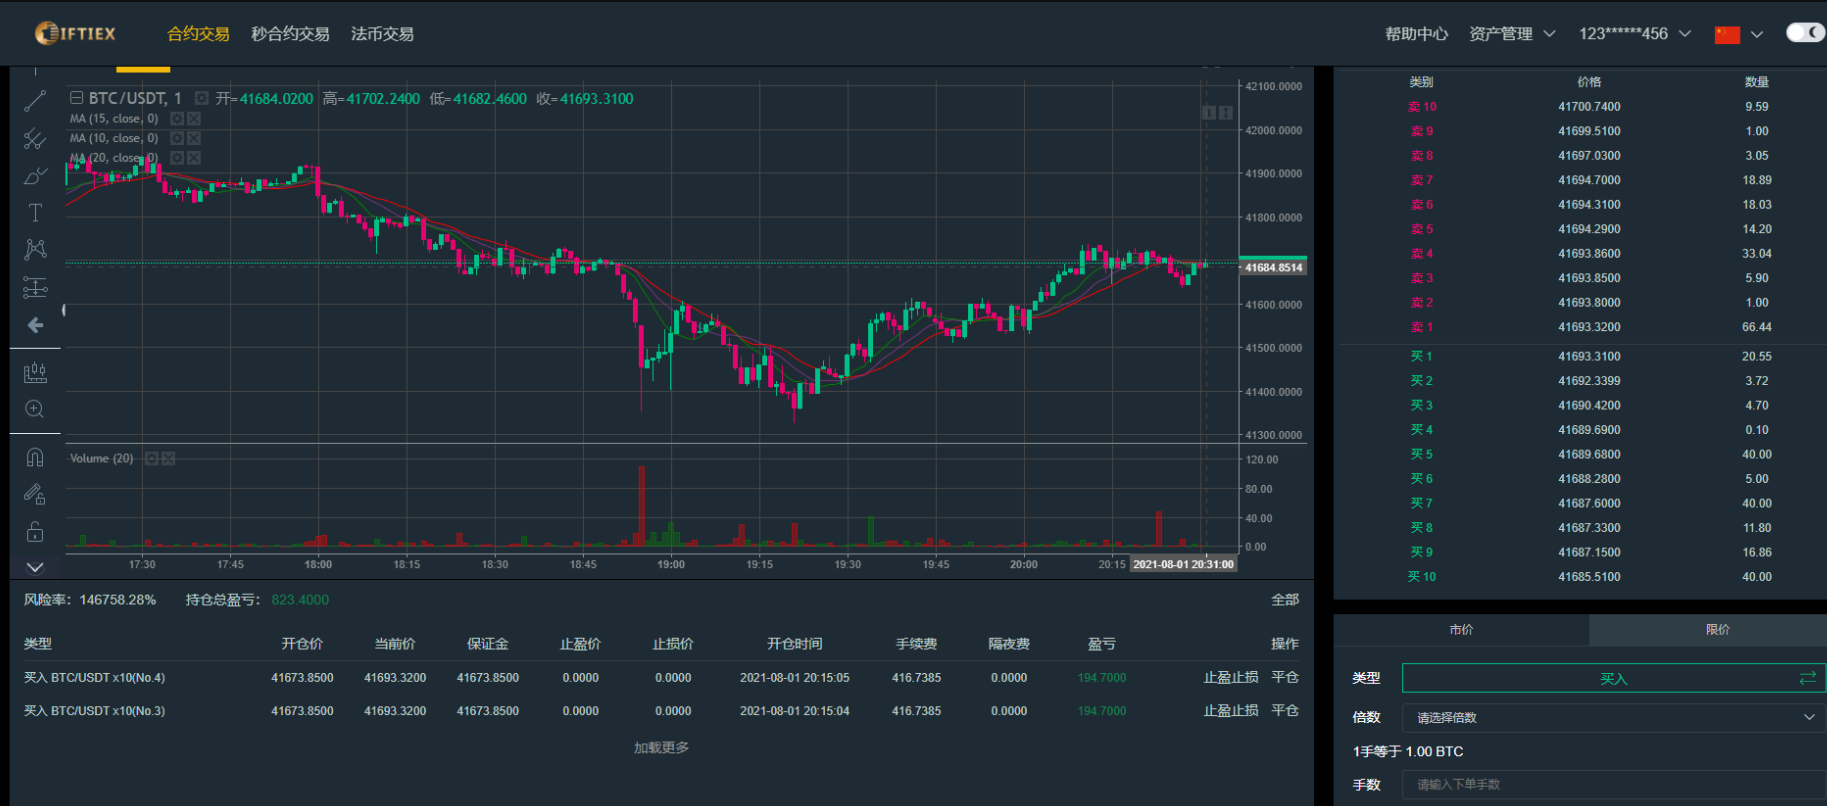Select the text annotation tool
Viewport: 1827px width, 806px height.
point(35,213)
